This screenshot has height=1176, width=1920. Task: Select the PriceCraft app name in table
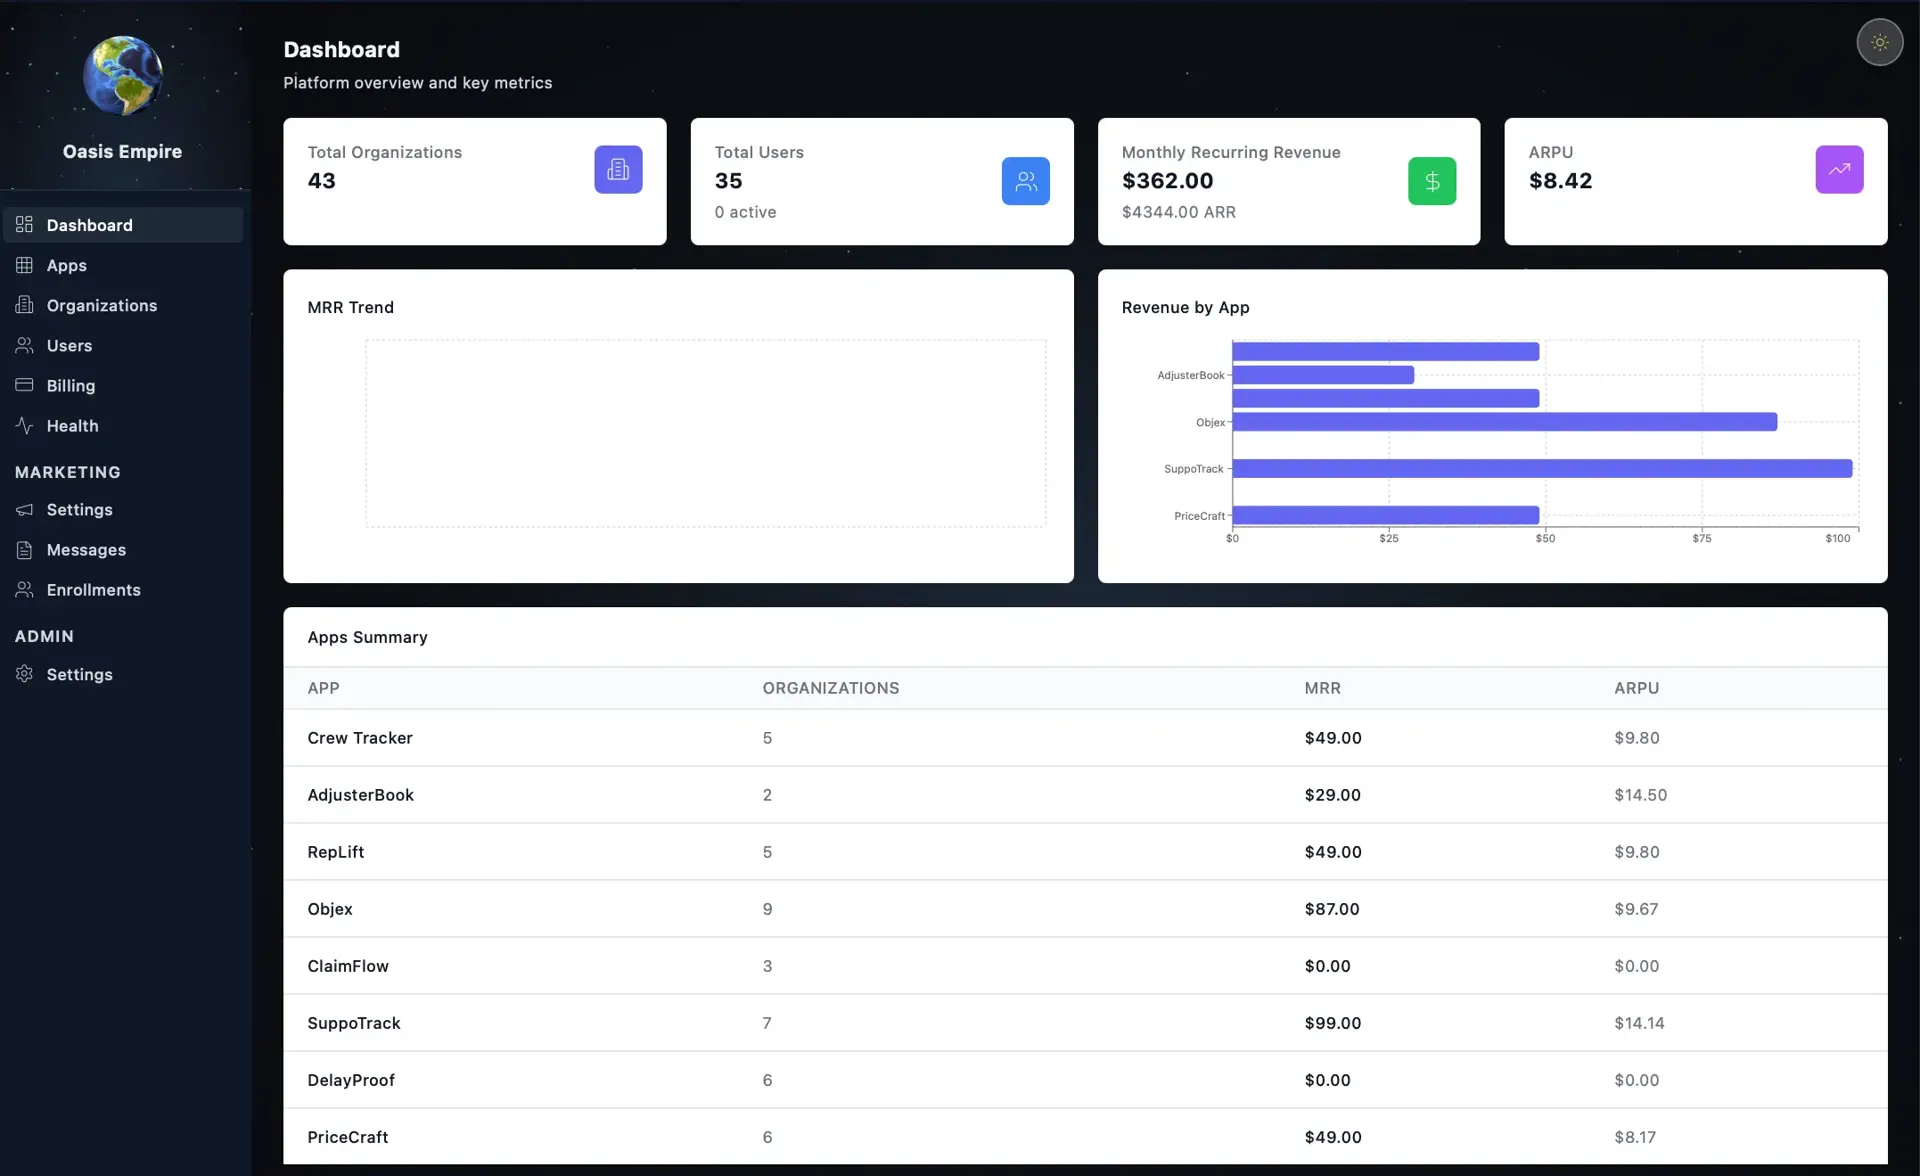click(347, 1137)
